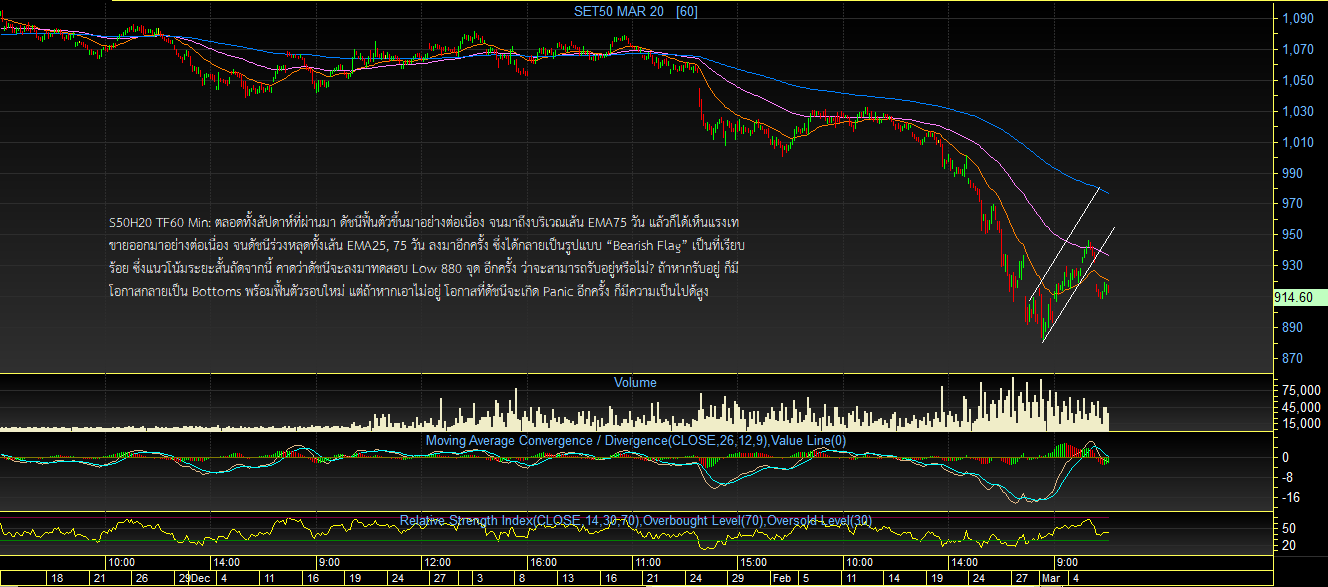Click the 1,050 price axis label
This screenshot has height=587, width=1328.
point(1297,80)
